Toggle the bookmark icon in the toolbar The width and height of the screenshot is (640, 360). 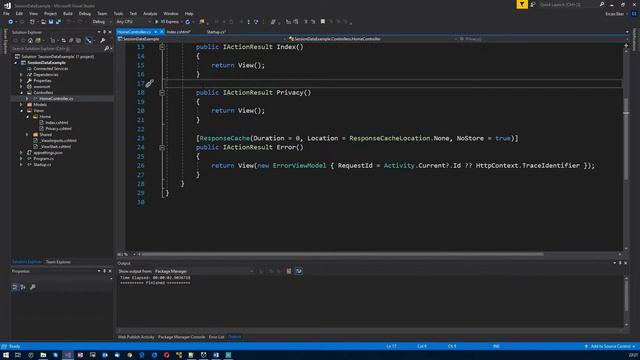click(x=323, y=22)
